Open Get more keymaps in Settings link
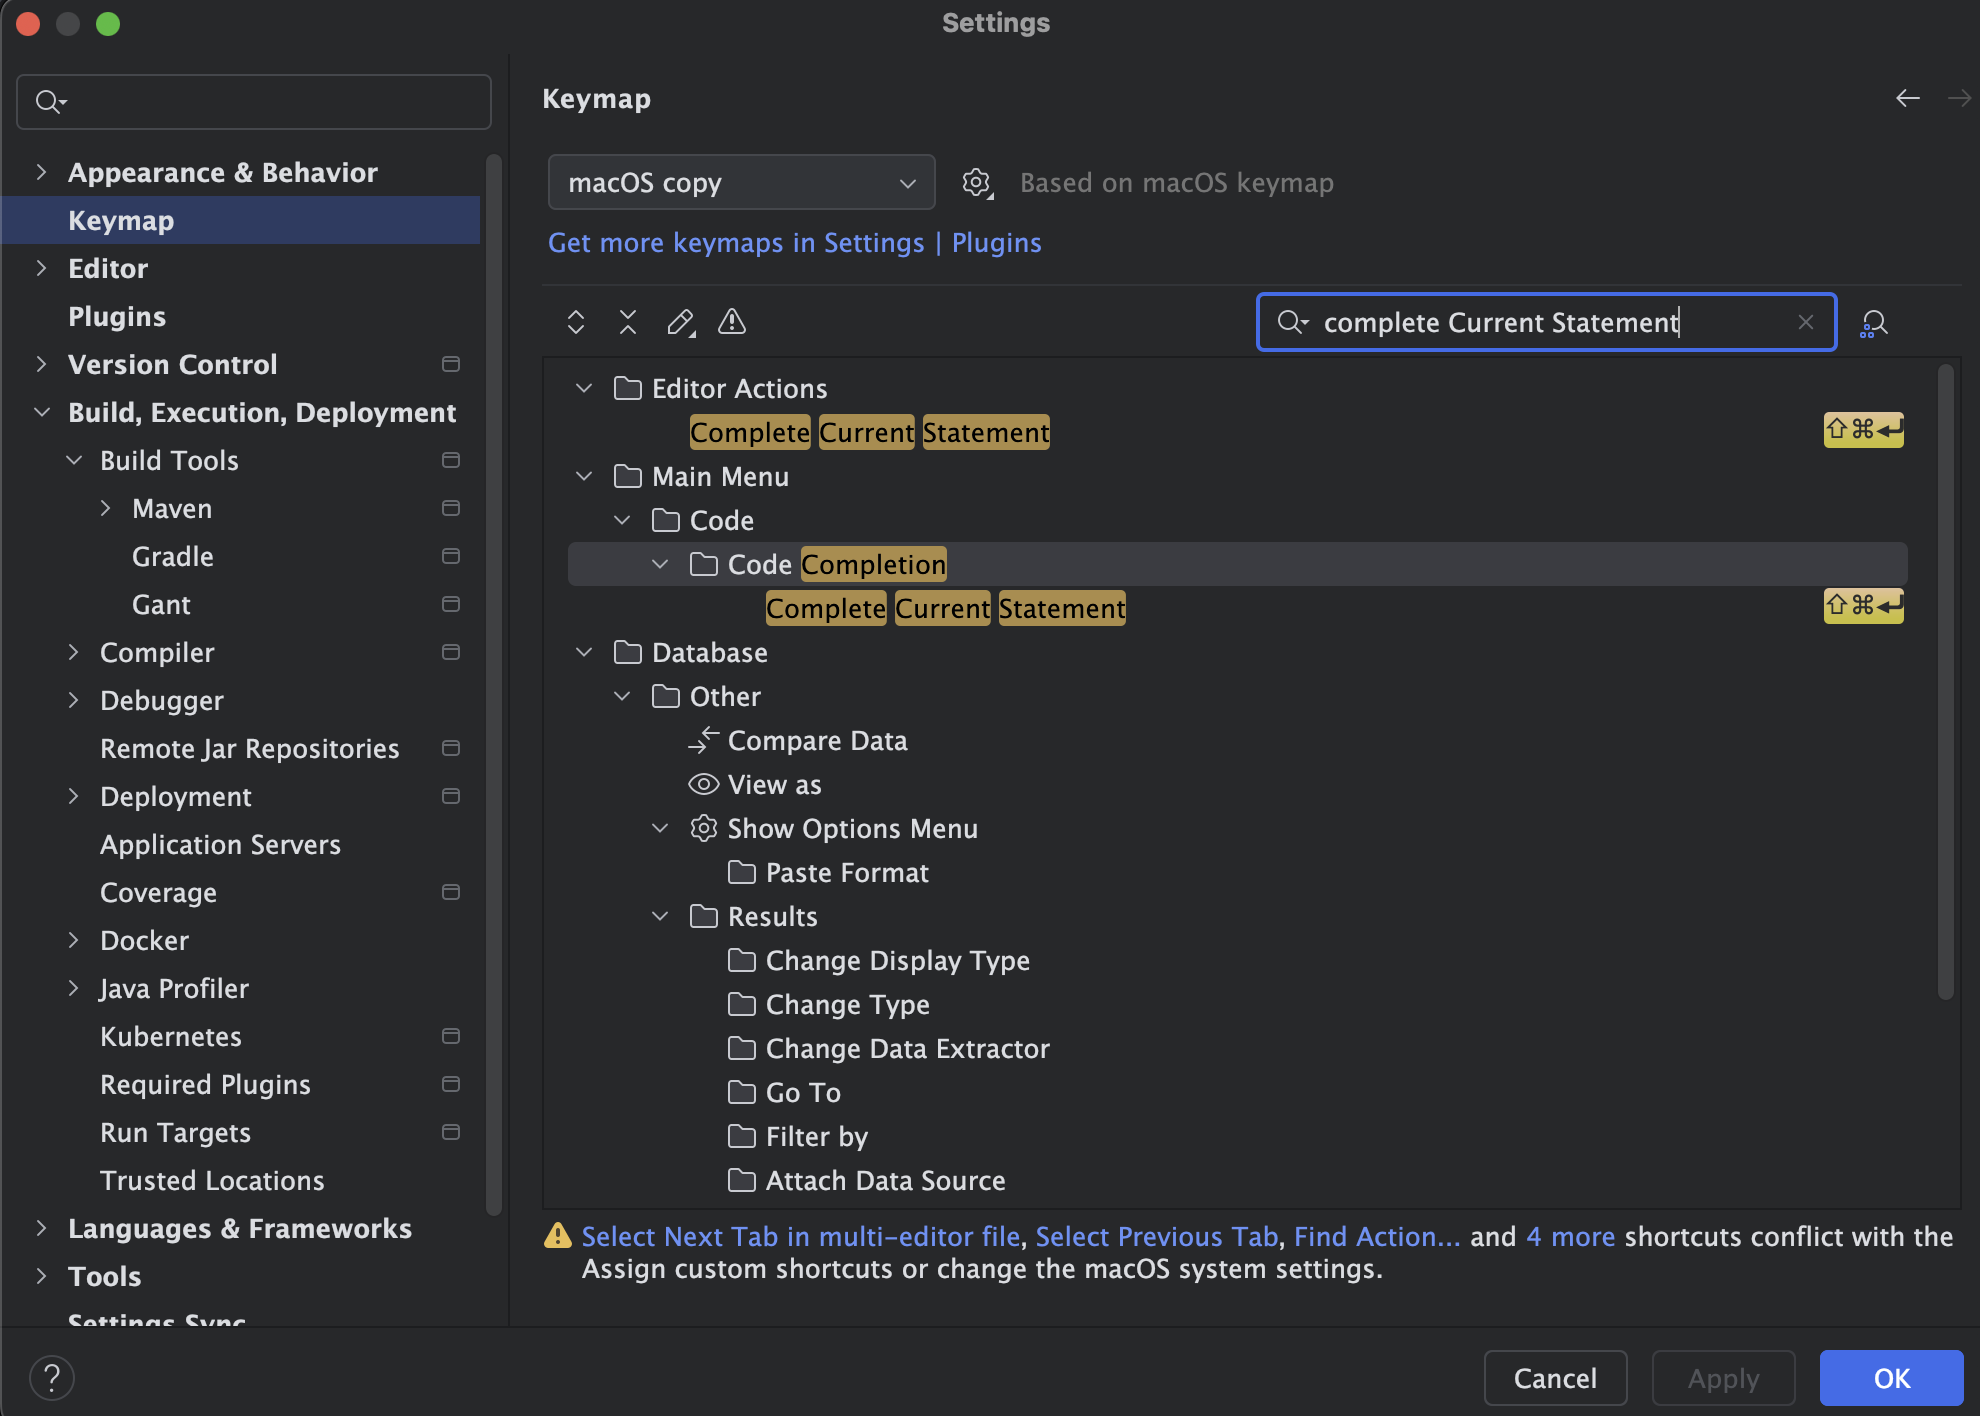This screenshot has height=1416, width=1980. (x=736, y=243)
